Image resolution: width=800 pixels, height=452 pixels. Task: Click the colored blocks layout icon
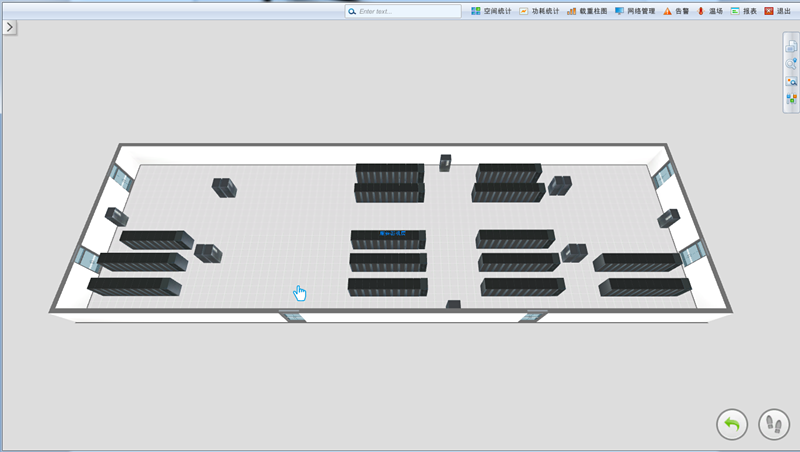click(x=791, y=98)
